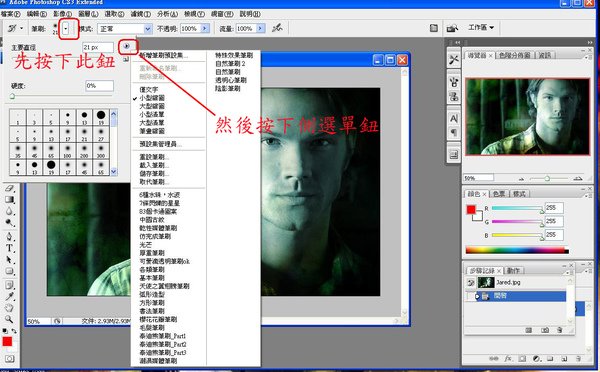600x372 pixels.
Task: Choose 儲存筆刷 menu entry
Action: tap(154, 174)
